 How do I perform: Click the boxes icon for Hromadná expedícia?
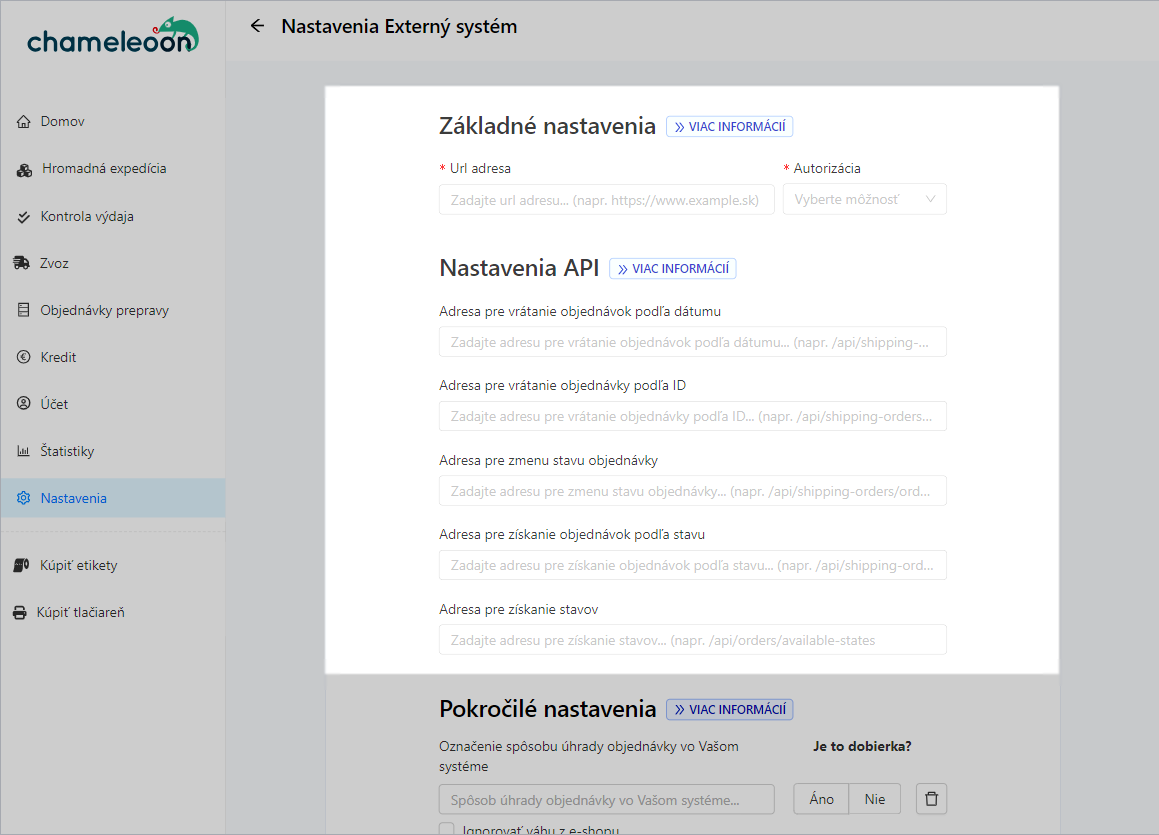25,170
